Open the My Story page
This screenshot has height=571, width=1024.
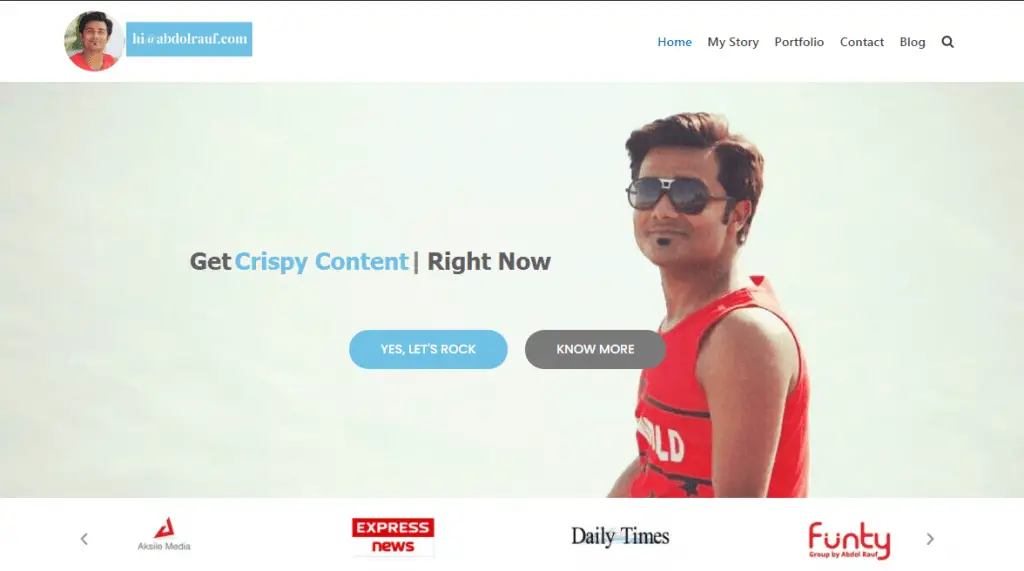click(733, 42)
